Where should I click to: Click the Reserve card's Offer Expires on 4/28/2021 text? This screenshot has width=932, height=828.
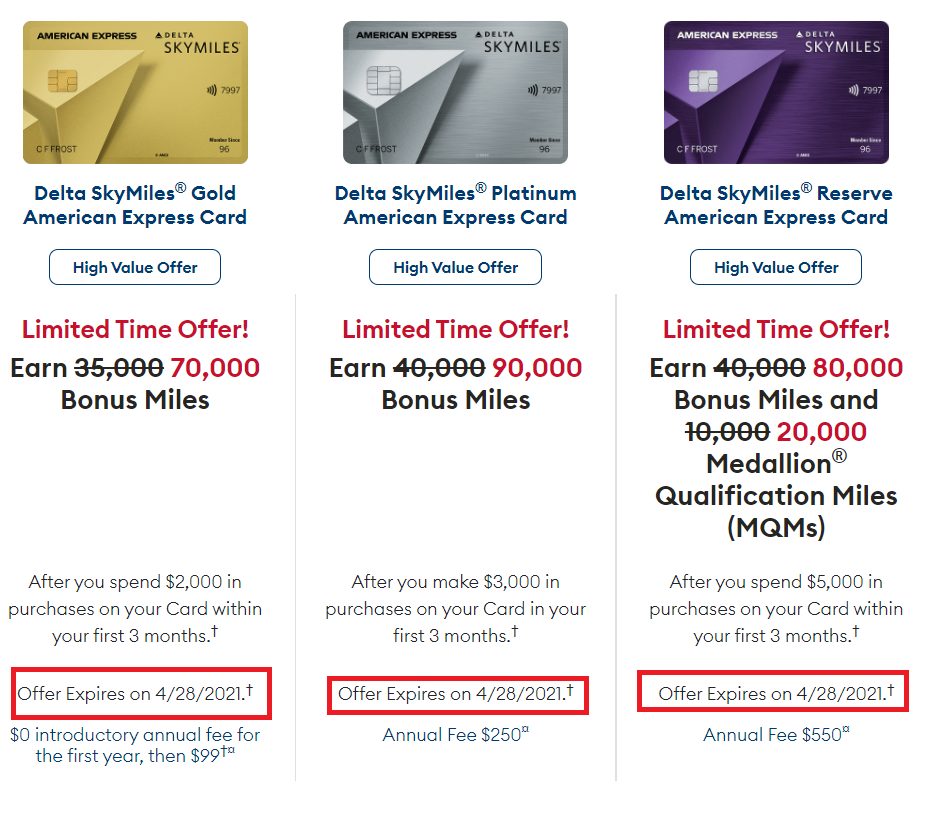[x=776, y=693]
